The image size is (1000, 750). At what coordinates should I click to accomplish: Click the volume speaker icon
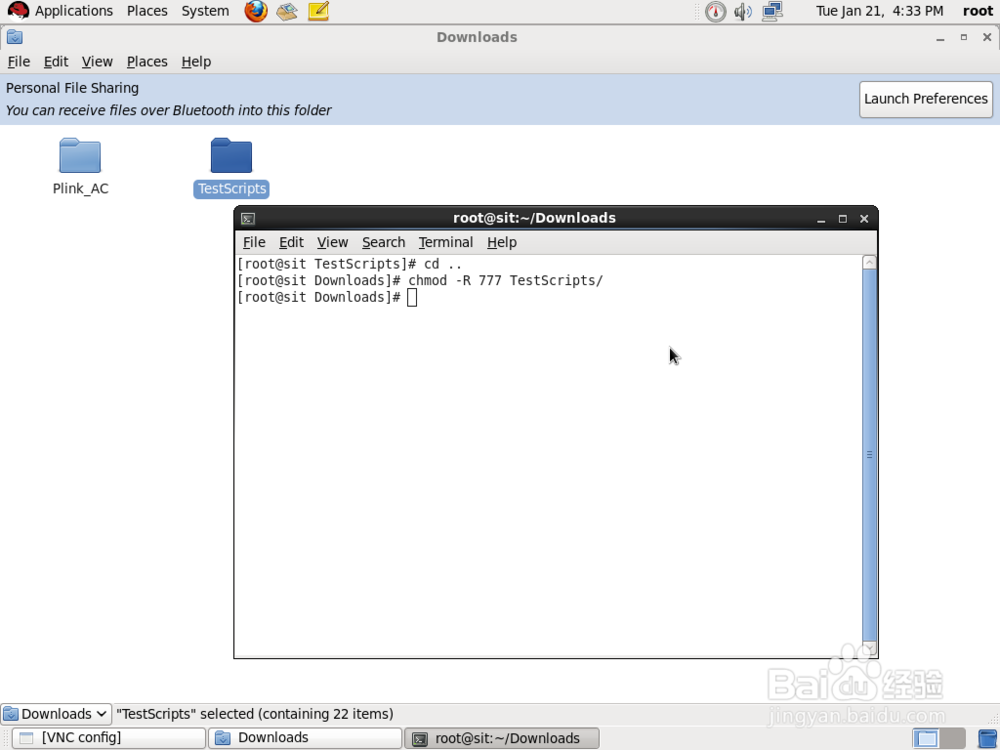click(743, 11)
